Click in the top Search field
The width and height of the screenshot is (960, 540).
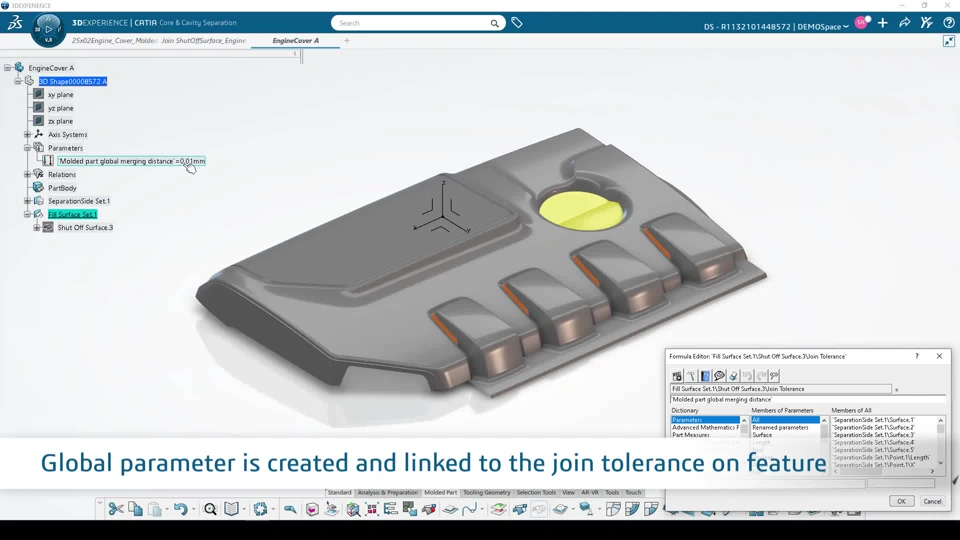[413, 23]
